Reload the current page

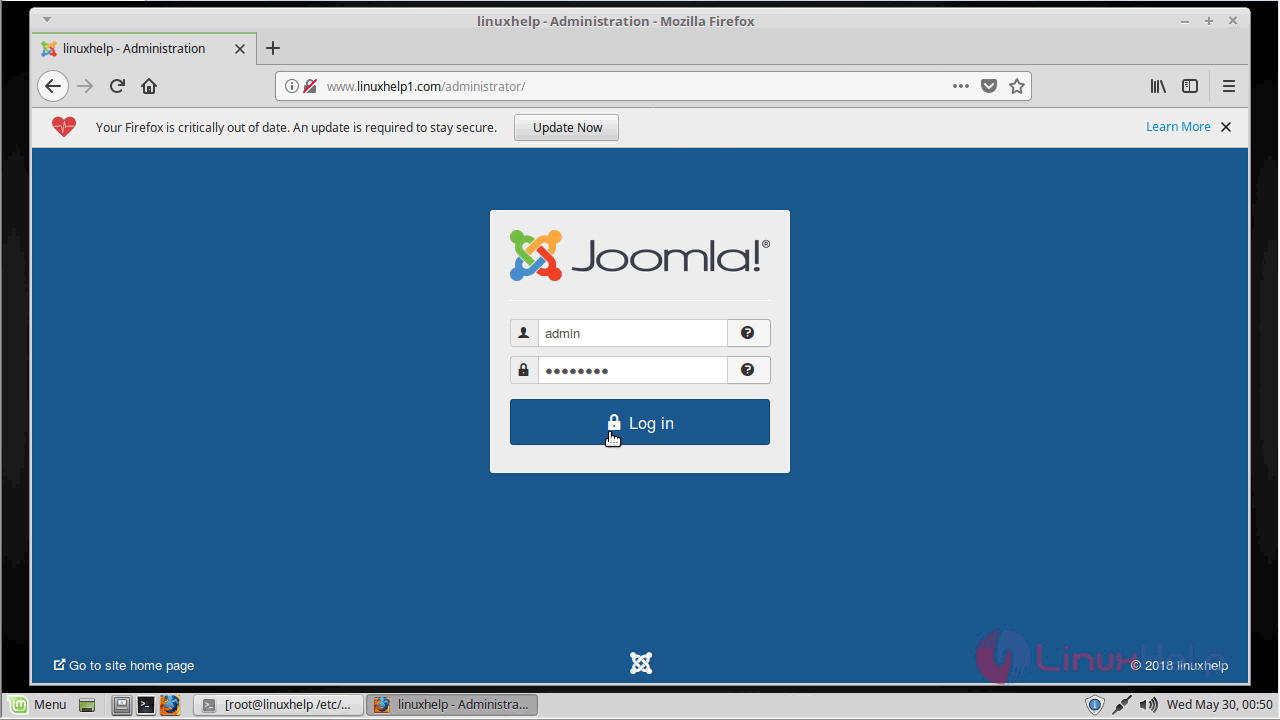click(x=117, y=86)
